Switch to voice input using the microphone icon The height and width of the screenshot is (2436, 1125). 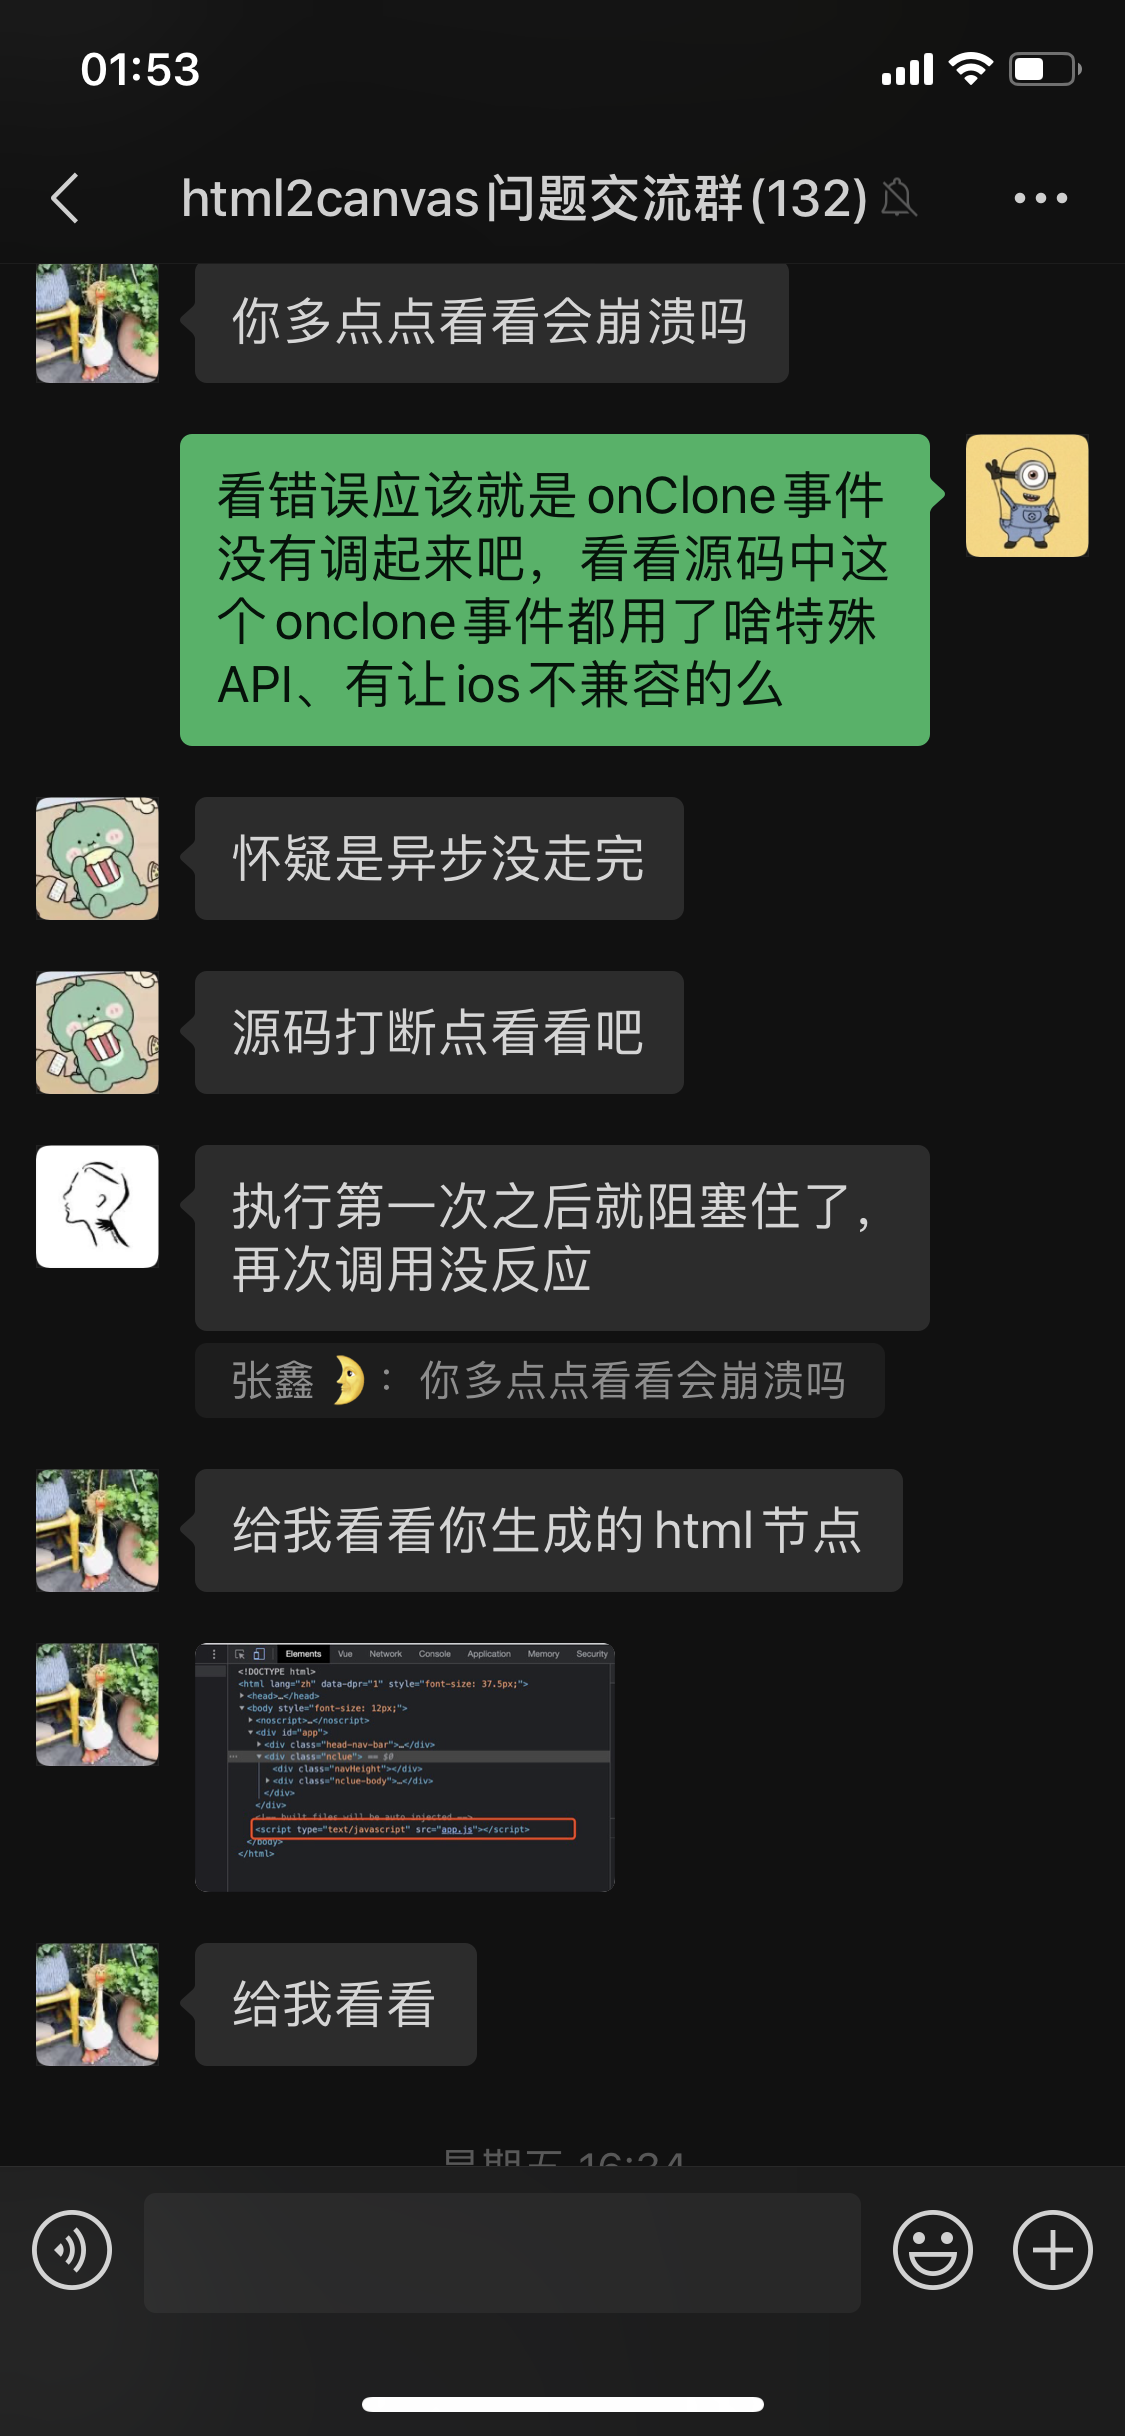coord(72,2251)
